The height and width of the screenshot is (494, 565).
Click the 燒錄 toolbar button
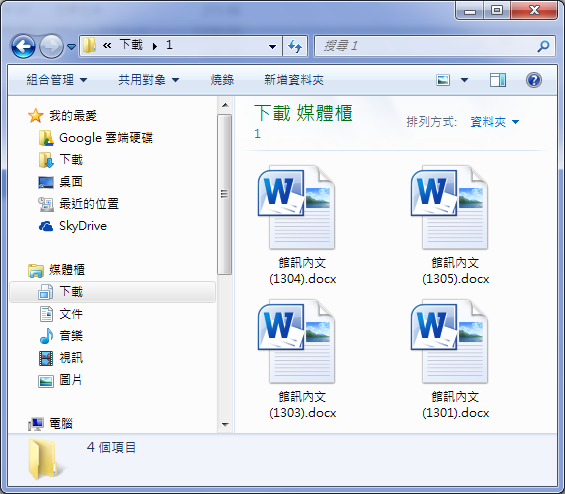[222, 80]
